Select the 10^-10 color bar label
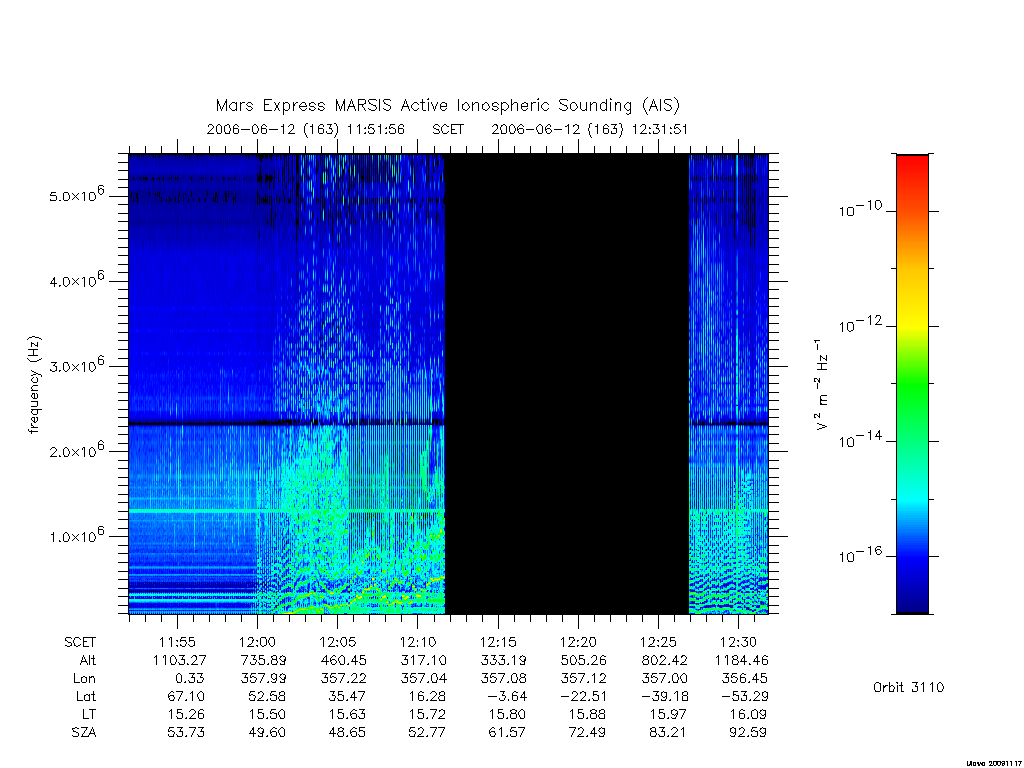Viewport: 1024px width, 768px height. 860,208
